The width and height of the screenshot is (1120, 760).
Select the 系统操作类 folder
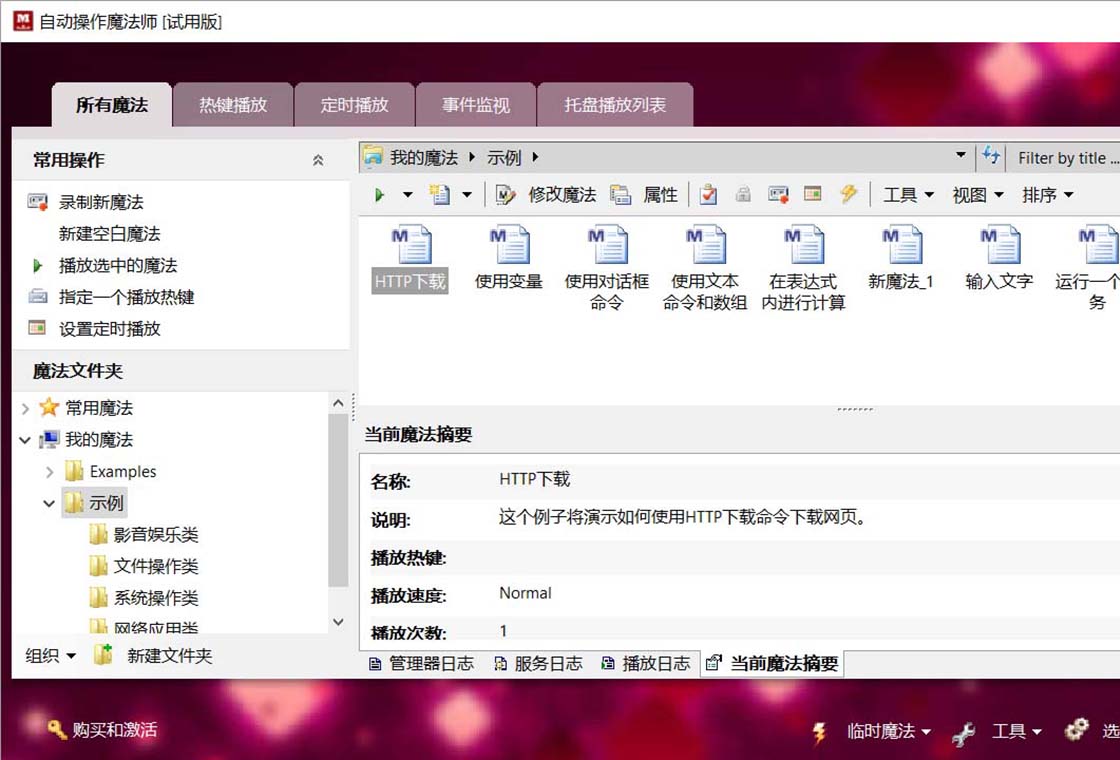(156, 598)
